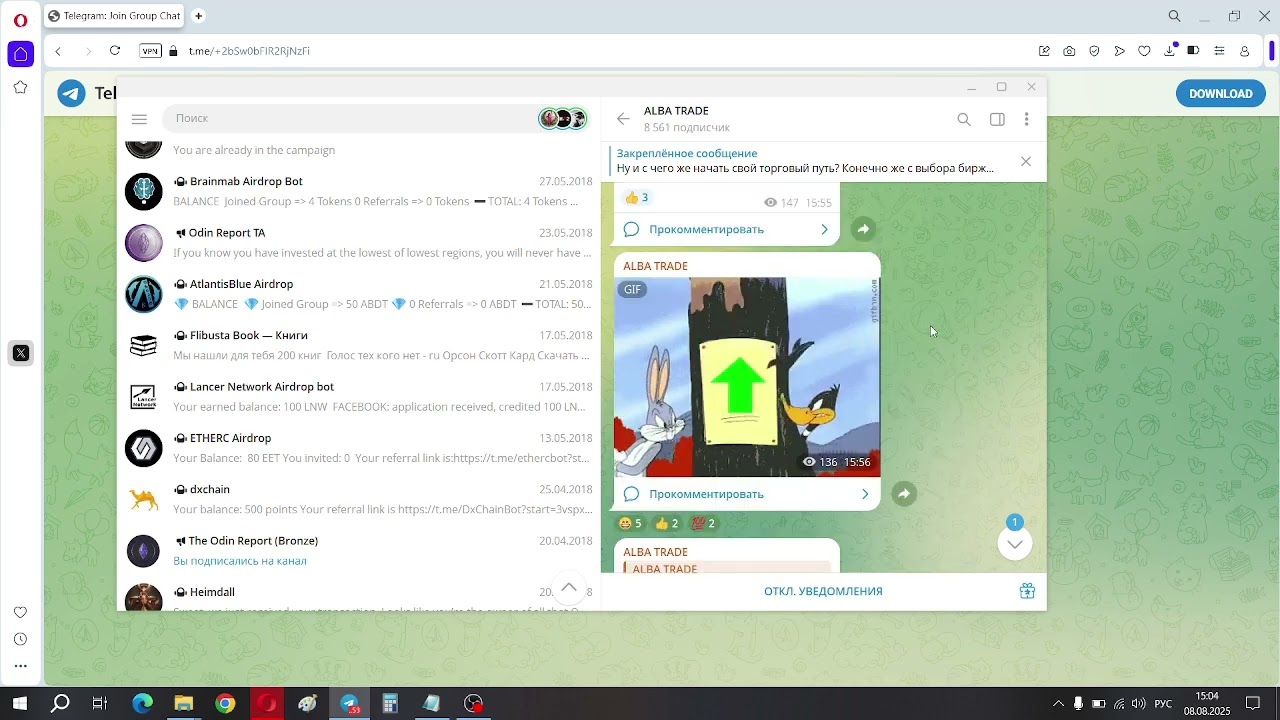Toggle the smiley reaction with count 5
This screenshot has height=720, width=1280.
pyautogui.click(x=630, y=523)
